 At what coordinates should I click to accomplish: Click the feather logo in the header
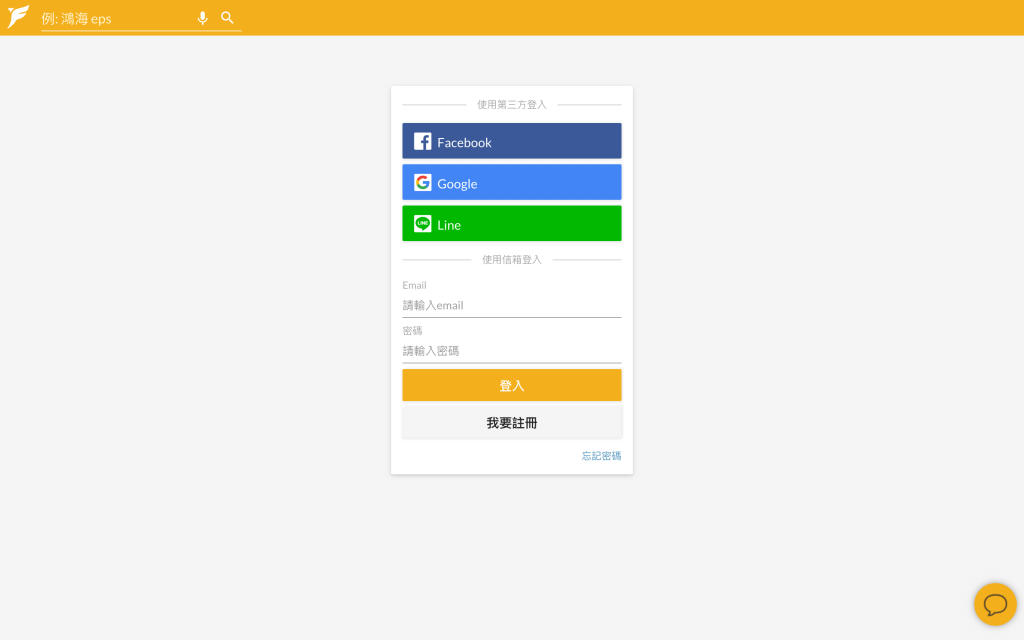pyautogui.click(x=18, y=16)
